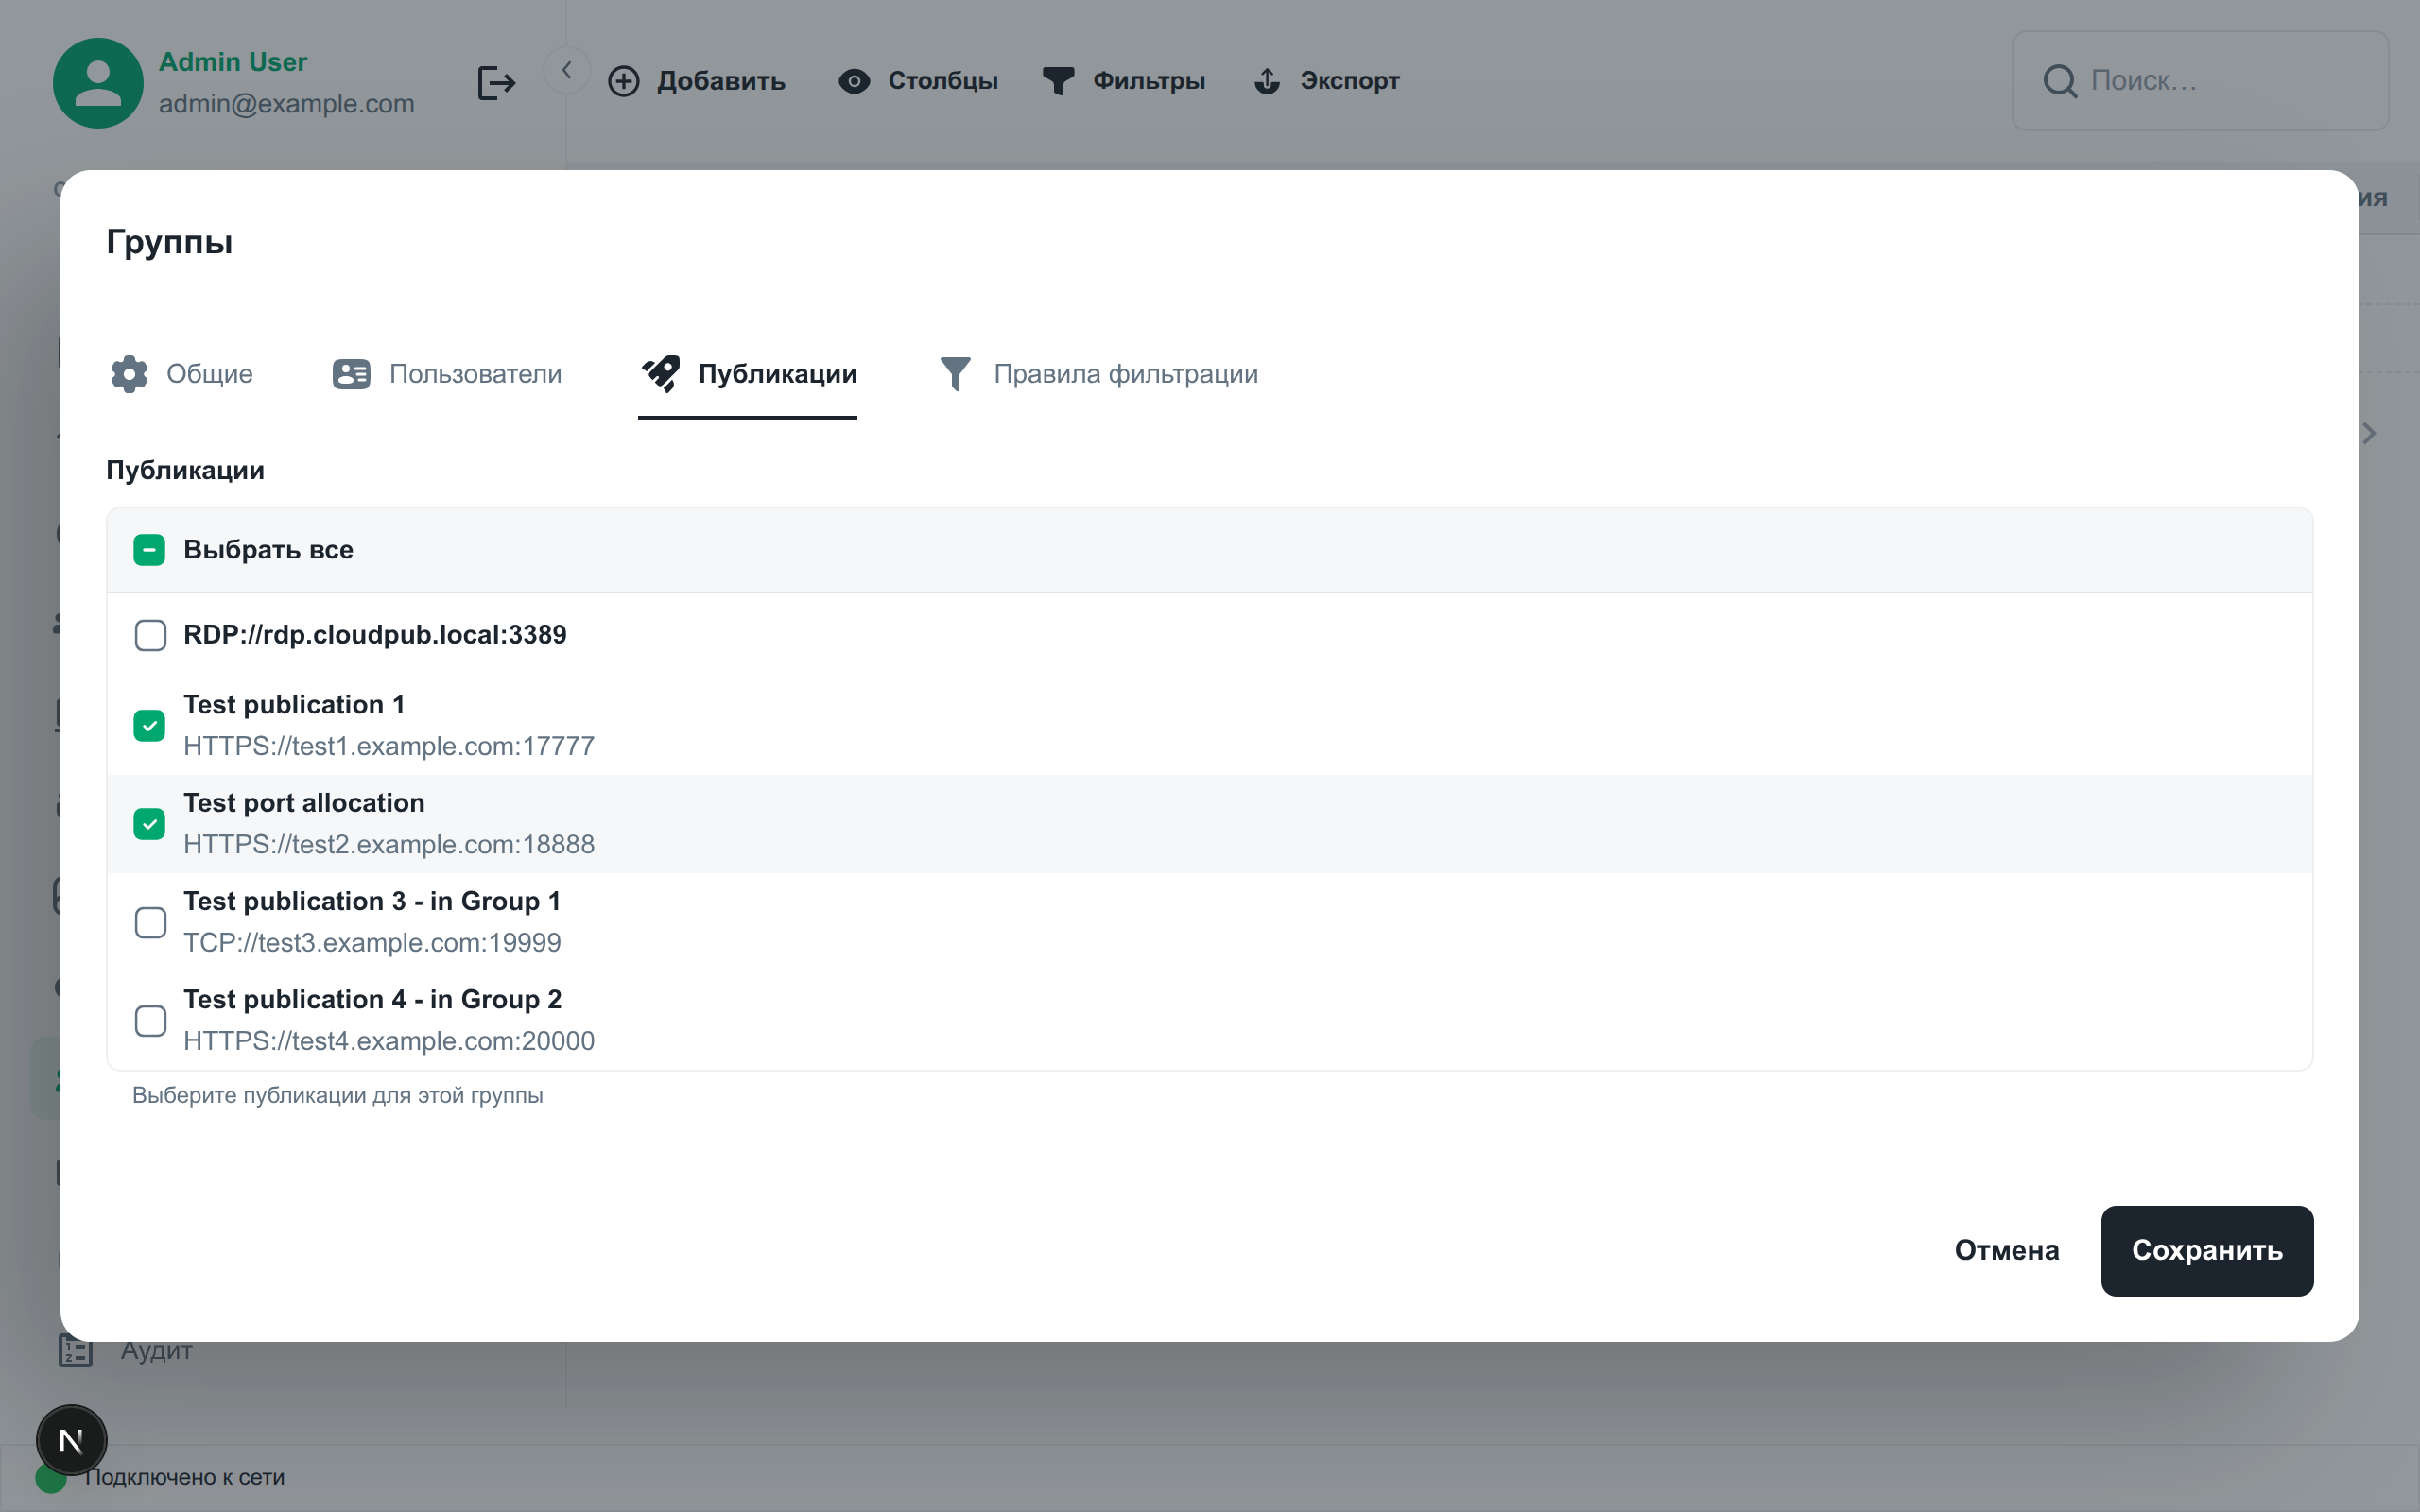Open Столбцы column visibility eye icon

coord(853,81)
